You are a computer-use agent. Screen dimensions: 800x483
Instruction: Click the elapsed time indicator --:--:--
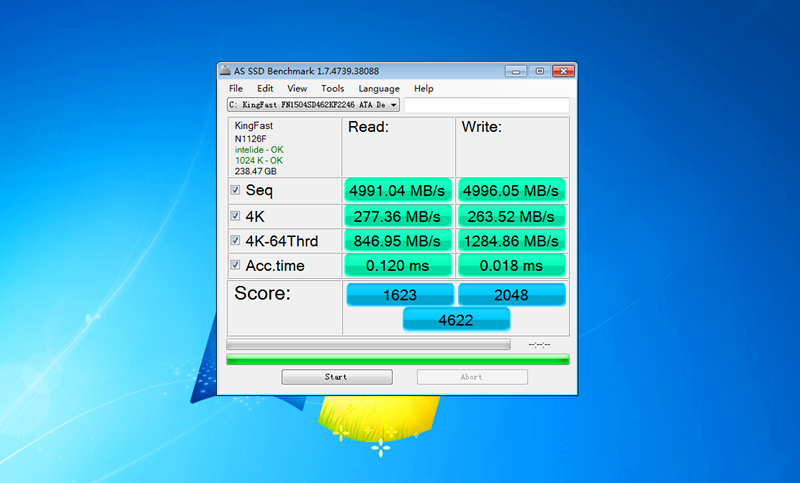pyautogui.click(x=539, y=345)
